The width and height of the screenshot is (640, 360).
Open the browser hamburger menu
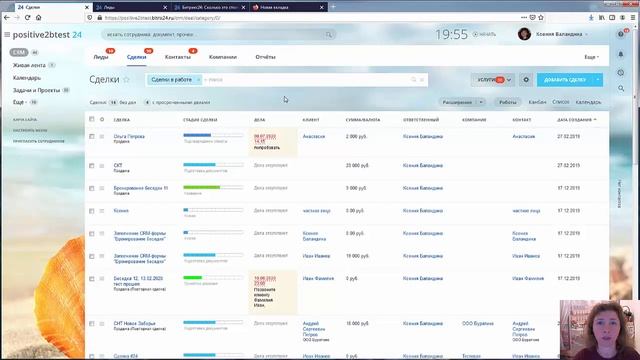[633, 18]
